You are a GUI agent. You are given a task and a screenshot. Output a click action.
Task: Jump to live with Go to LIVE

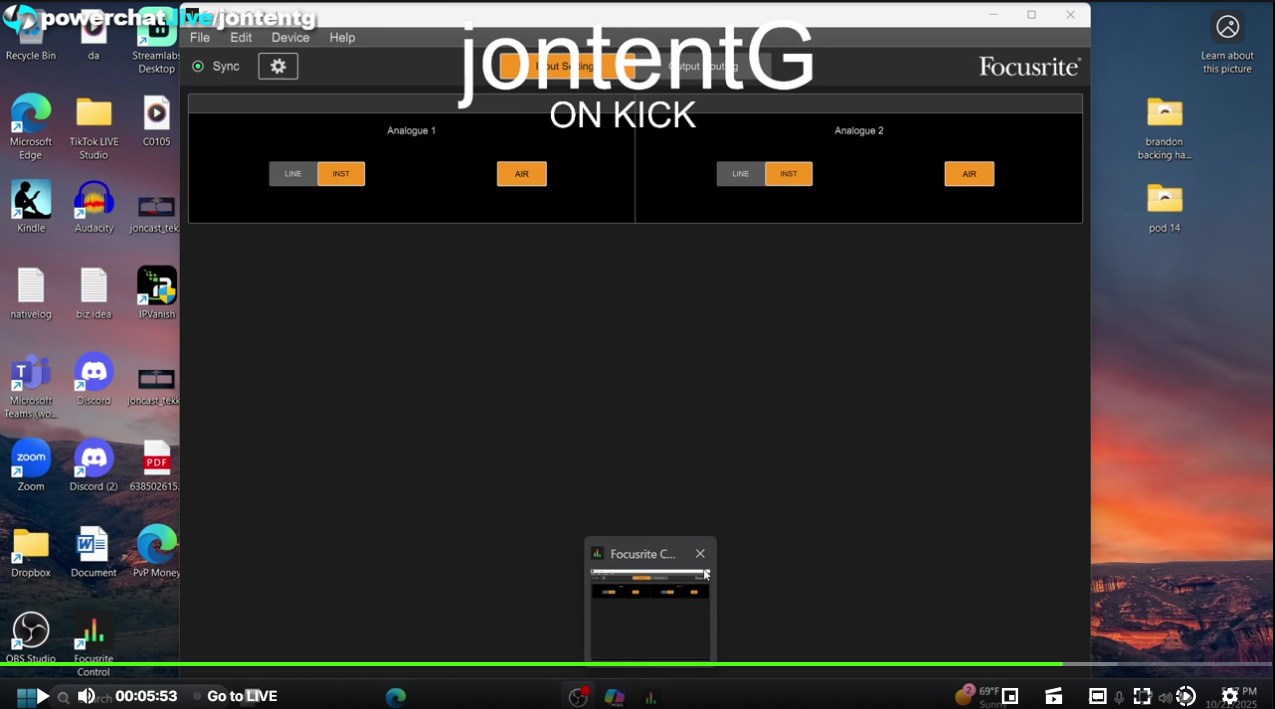coord(236,696)
